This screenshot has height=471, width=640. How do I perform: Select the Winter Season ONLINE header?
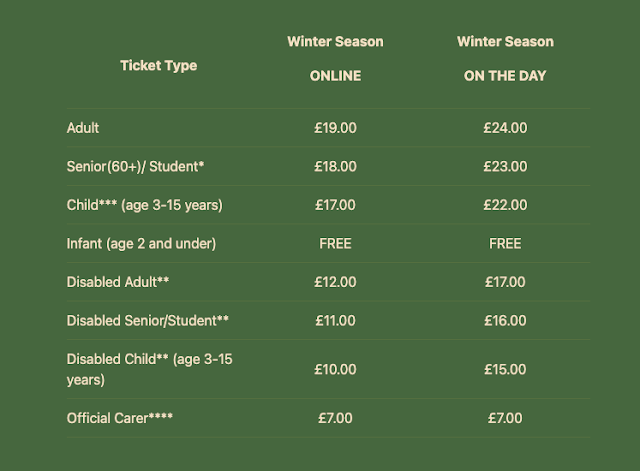click(335, 59)
